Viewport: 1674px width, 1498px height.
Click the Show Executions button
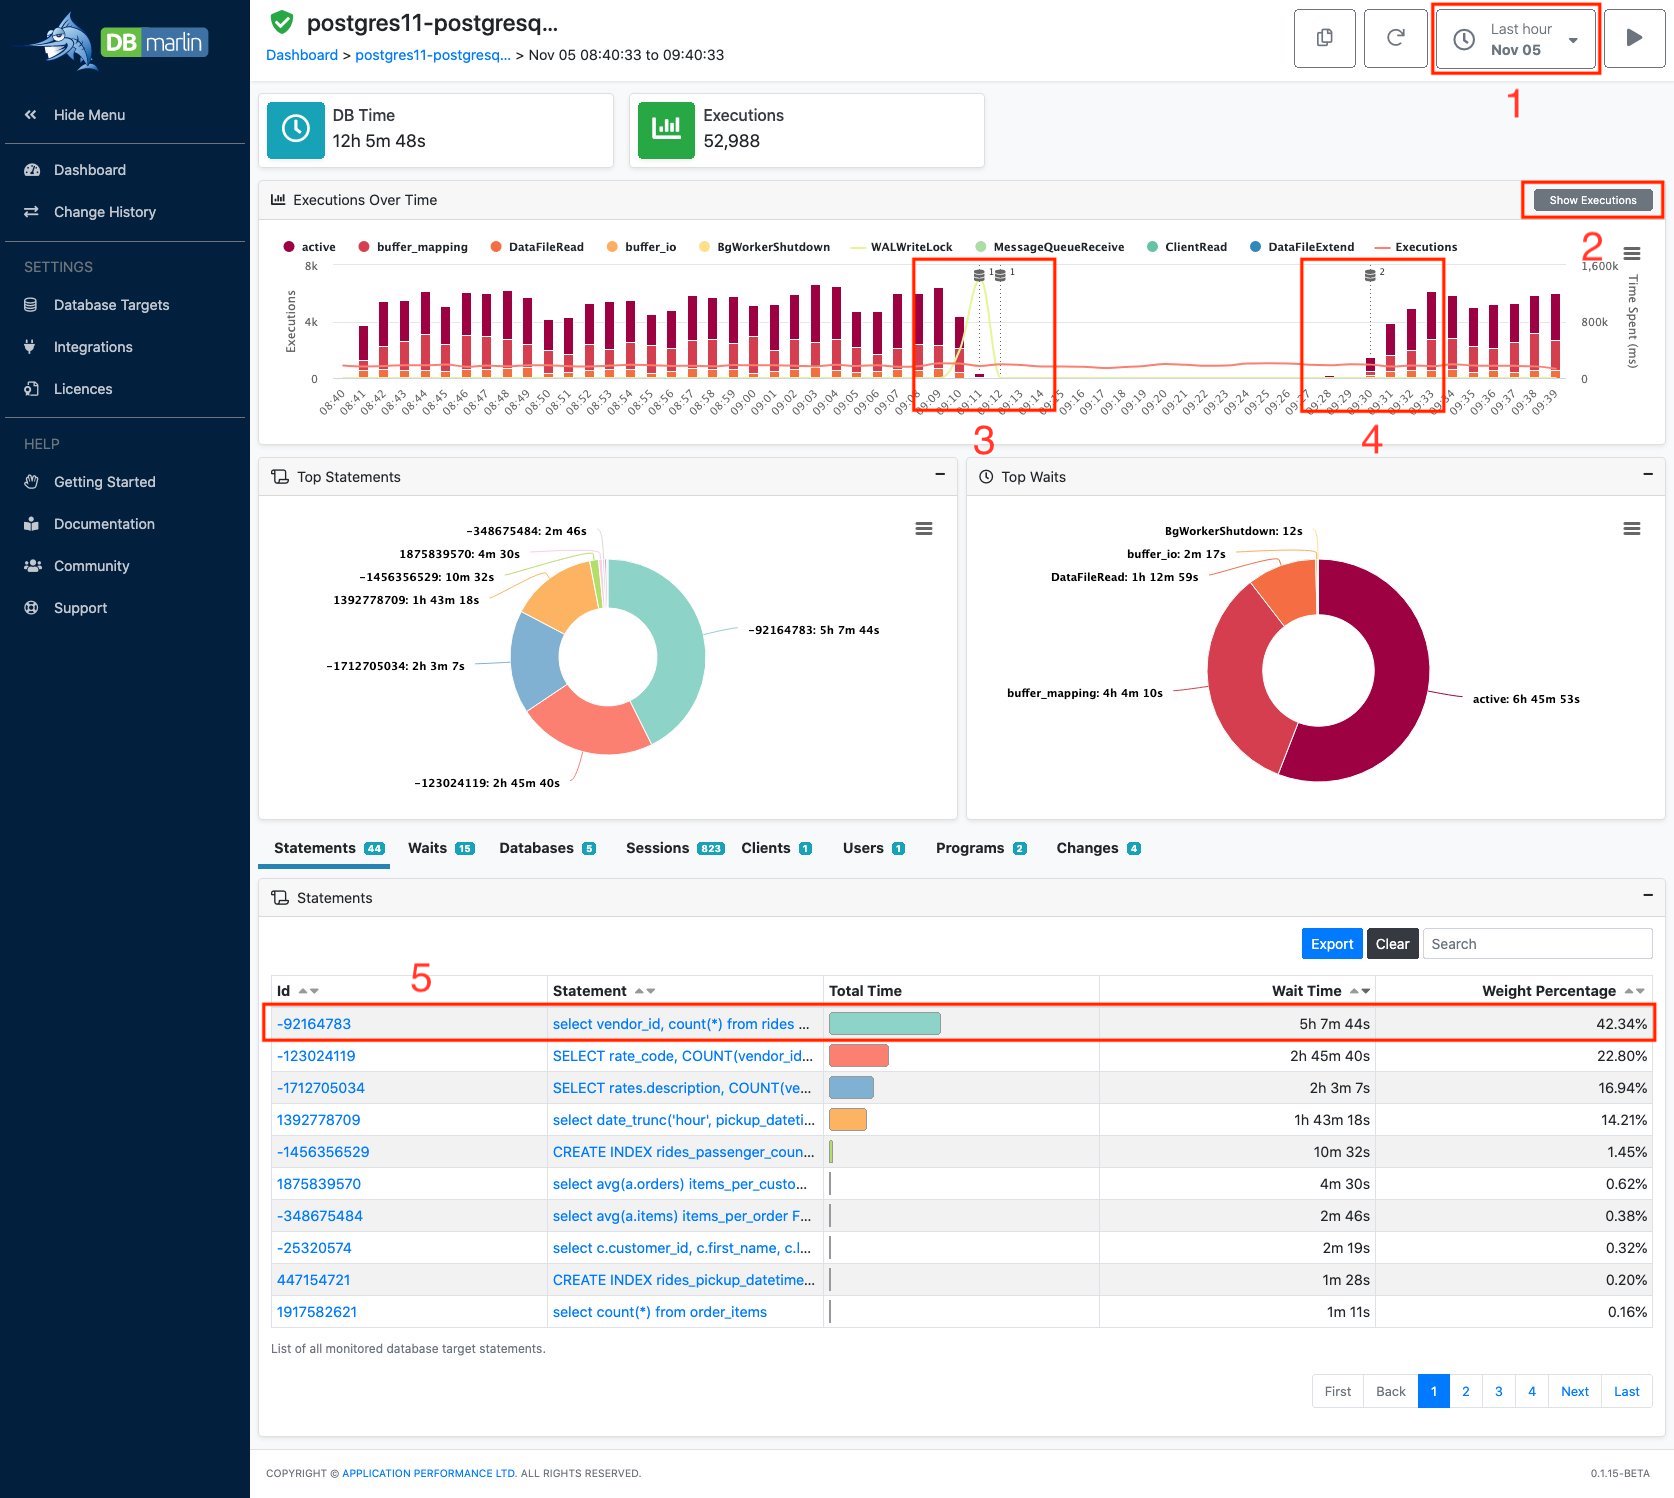click(x=1593, y=200)
